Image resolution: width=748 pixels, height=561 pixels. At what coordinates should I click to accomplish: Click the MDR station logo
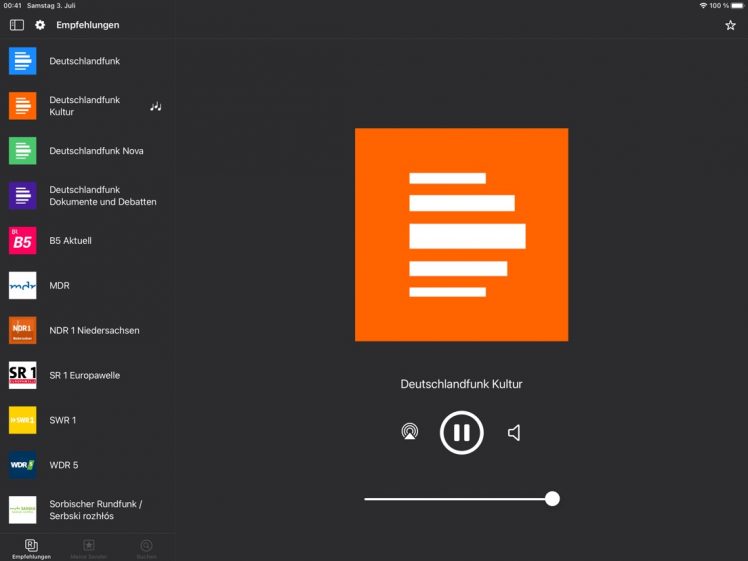pos(22,286)
